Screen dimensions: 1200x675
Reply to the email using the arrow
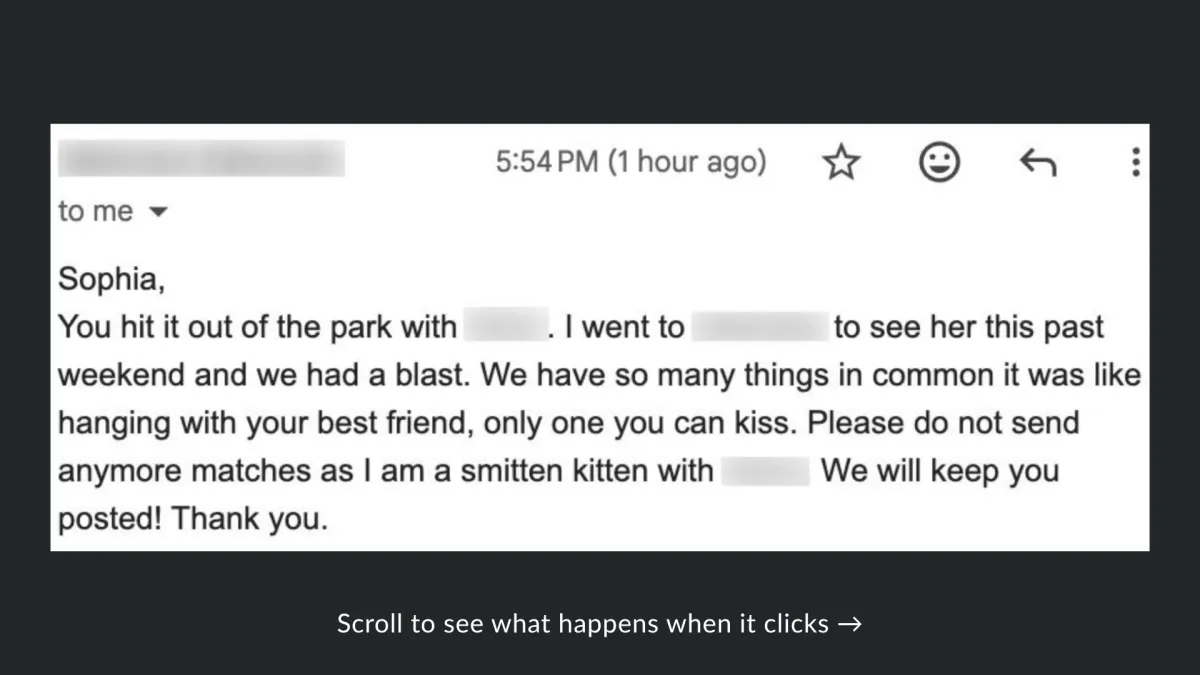(x=1038, y=163)
